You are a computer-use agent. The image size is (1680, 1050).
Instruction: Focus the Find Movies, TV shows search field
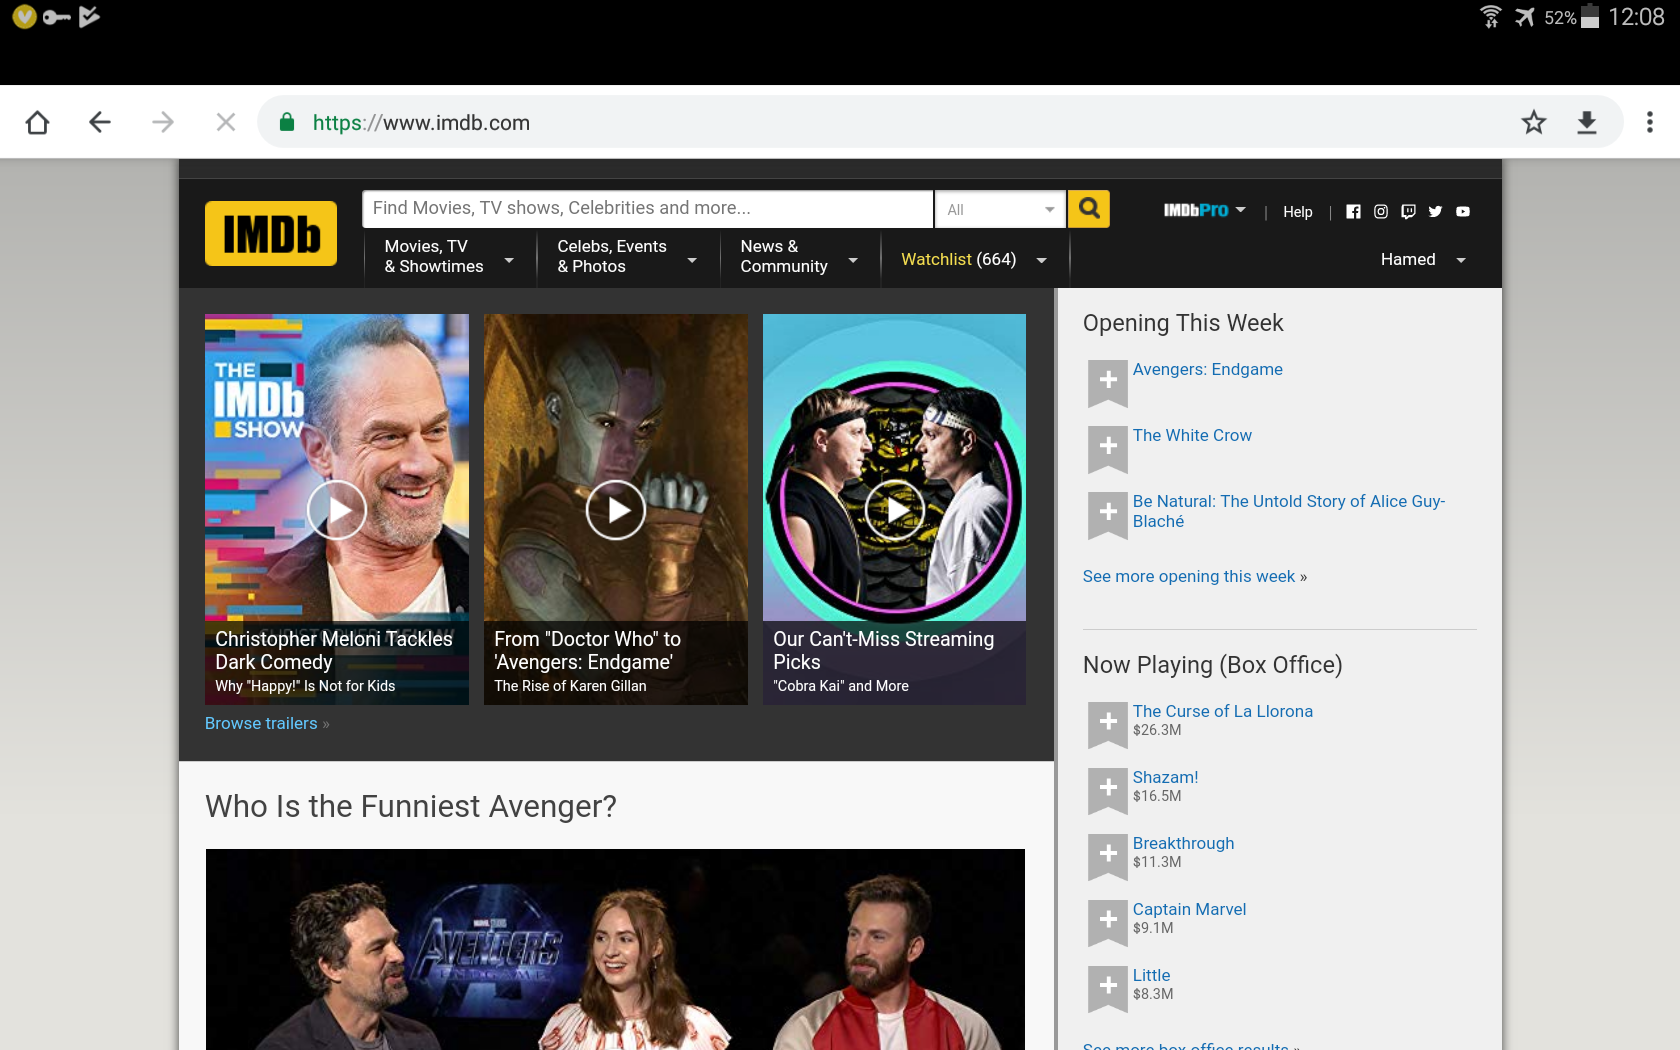647,208
